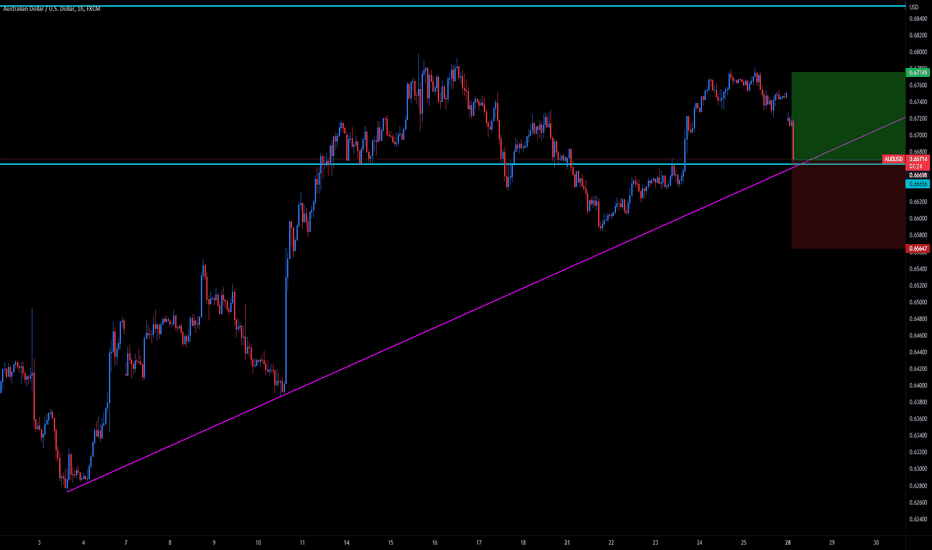Click the 0.66000 price axis value

click(x=918, y=218)
